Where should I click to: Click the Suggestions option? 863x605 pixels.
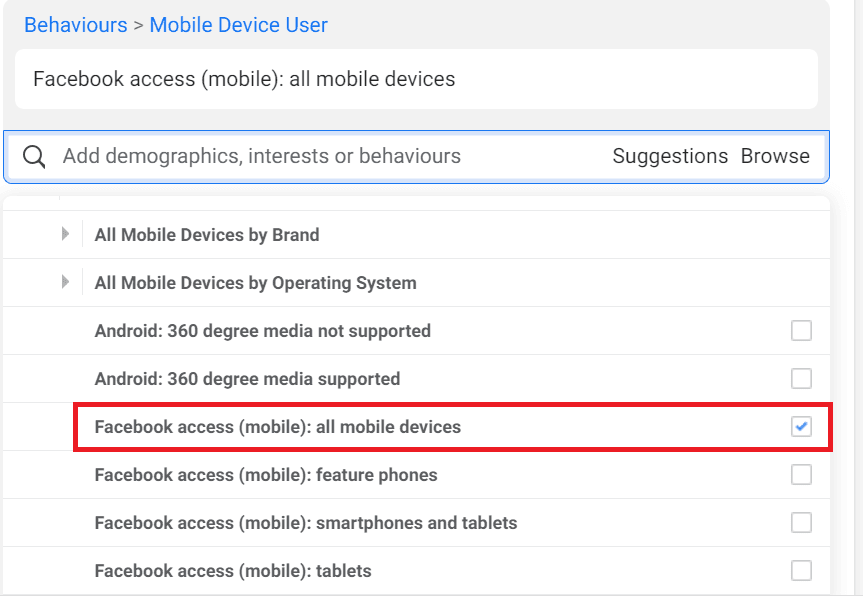pos(669,156)
